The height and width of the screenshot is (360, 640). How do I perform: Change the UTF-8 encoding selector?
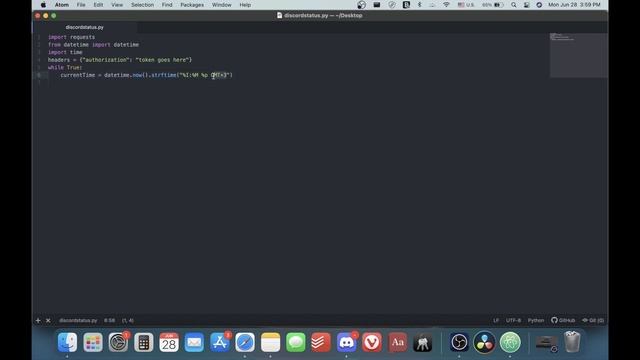513,320
